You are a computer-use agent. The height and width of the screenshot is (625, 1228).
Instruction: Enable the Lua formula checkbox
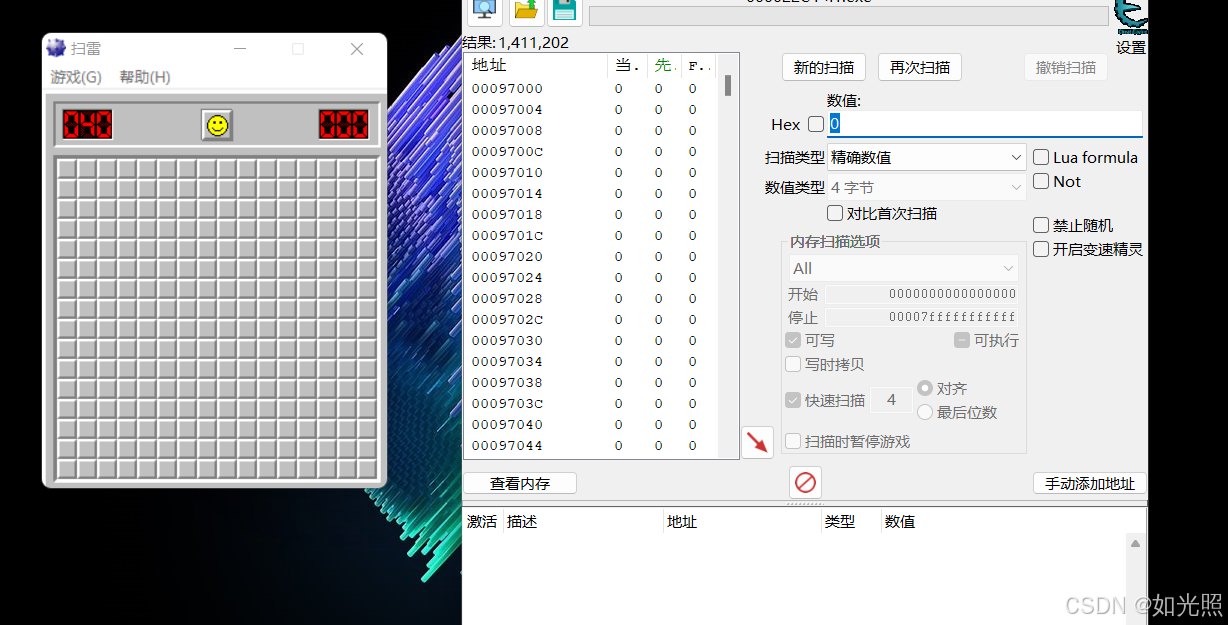pyautogui.click(x=1041, y=157)
